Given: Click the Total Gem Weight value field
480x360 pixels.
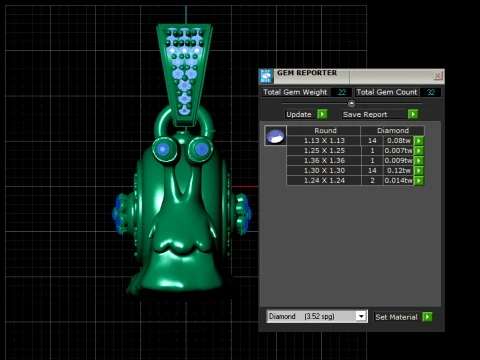Looking at the screenshot, I should coord(342,92).
